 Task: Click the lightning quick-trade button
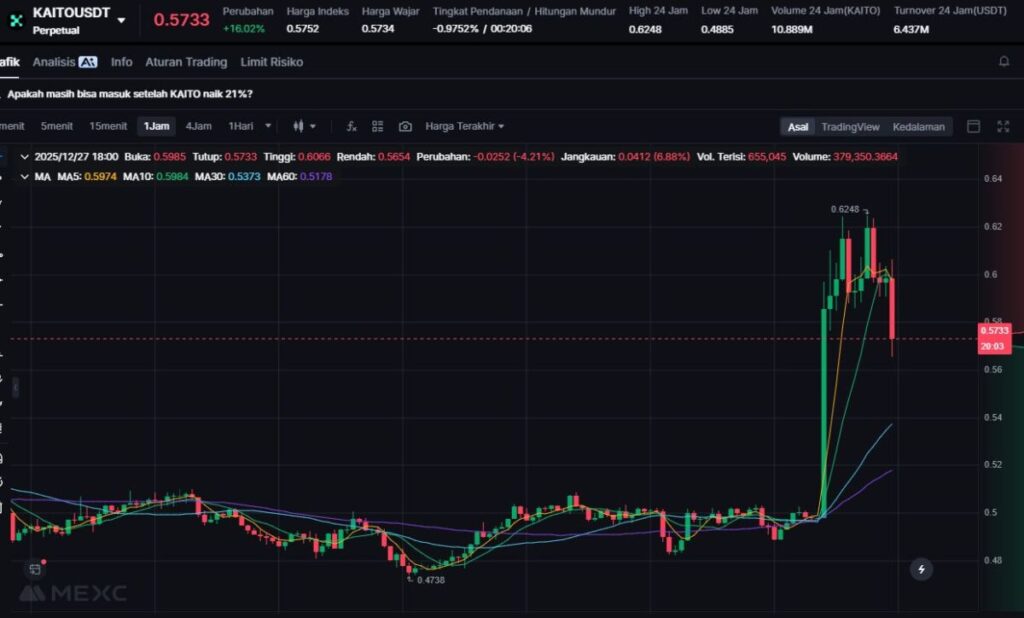click(922, 569)
